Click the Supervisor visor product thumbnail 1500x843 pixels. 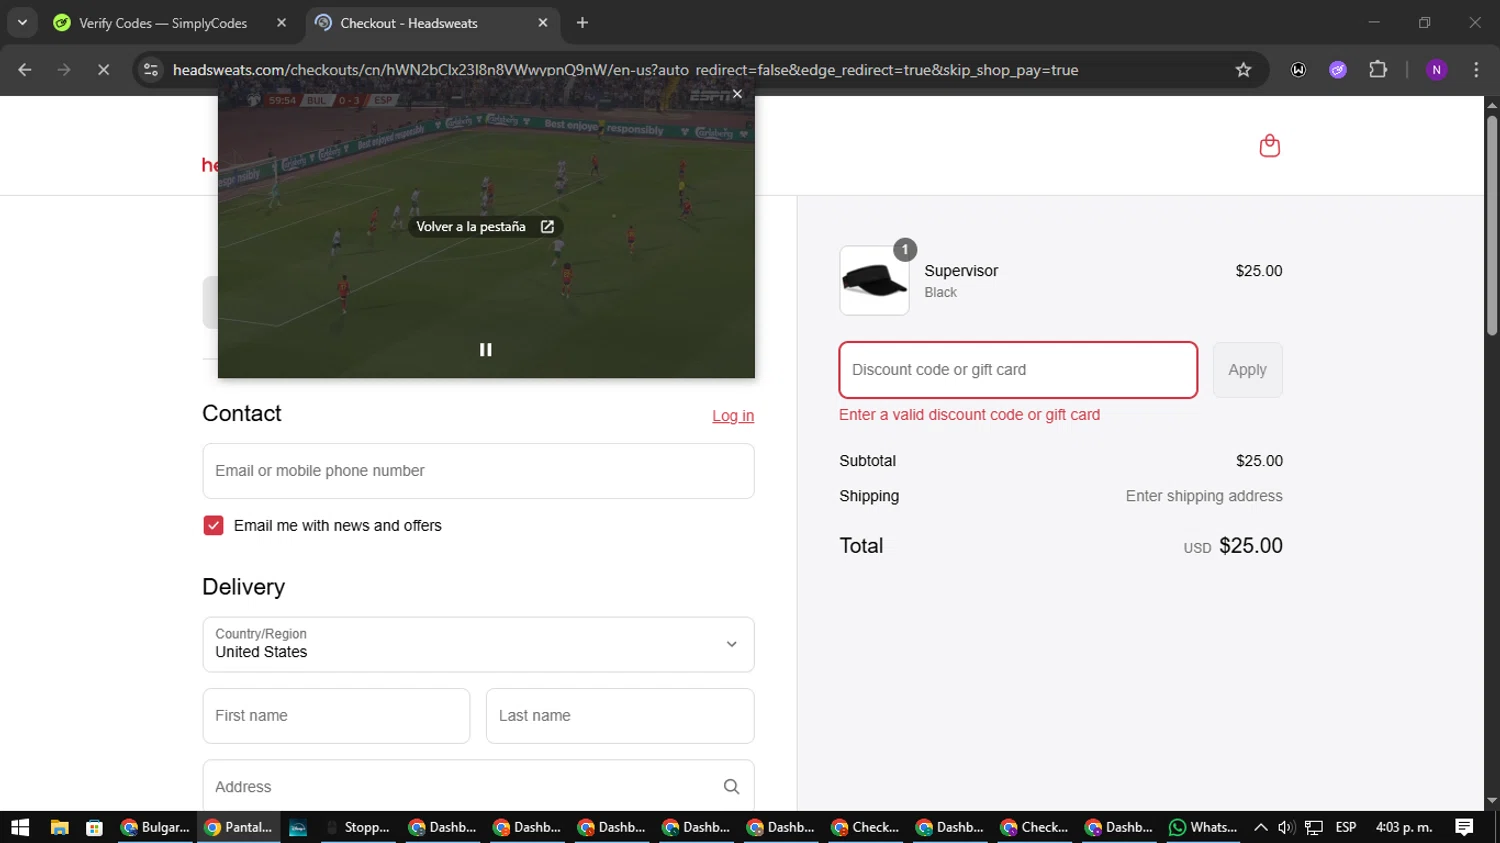[874, 281]
